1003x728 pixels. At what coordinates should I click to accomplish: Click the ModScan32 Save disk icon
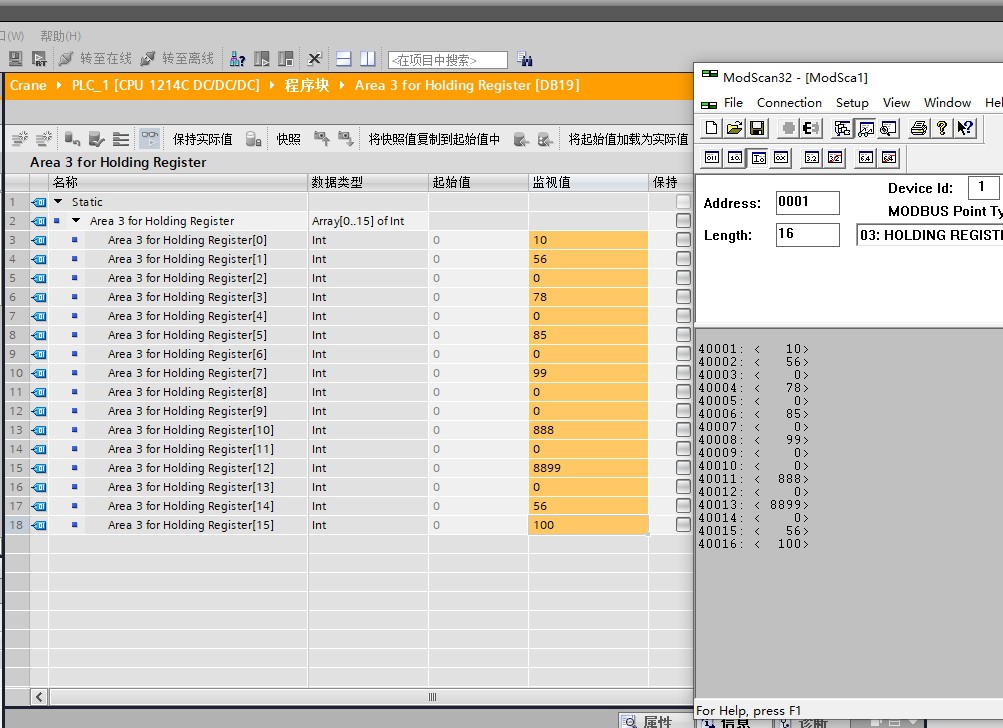[757, 128]
